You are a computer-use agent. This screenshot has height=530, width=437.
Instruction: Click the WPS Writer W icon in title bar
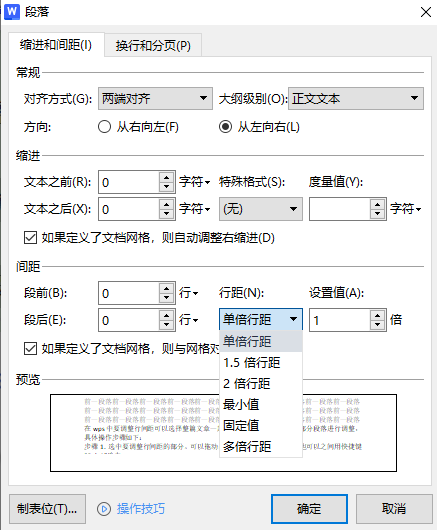(12, 12)
